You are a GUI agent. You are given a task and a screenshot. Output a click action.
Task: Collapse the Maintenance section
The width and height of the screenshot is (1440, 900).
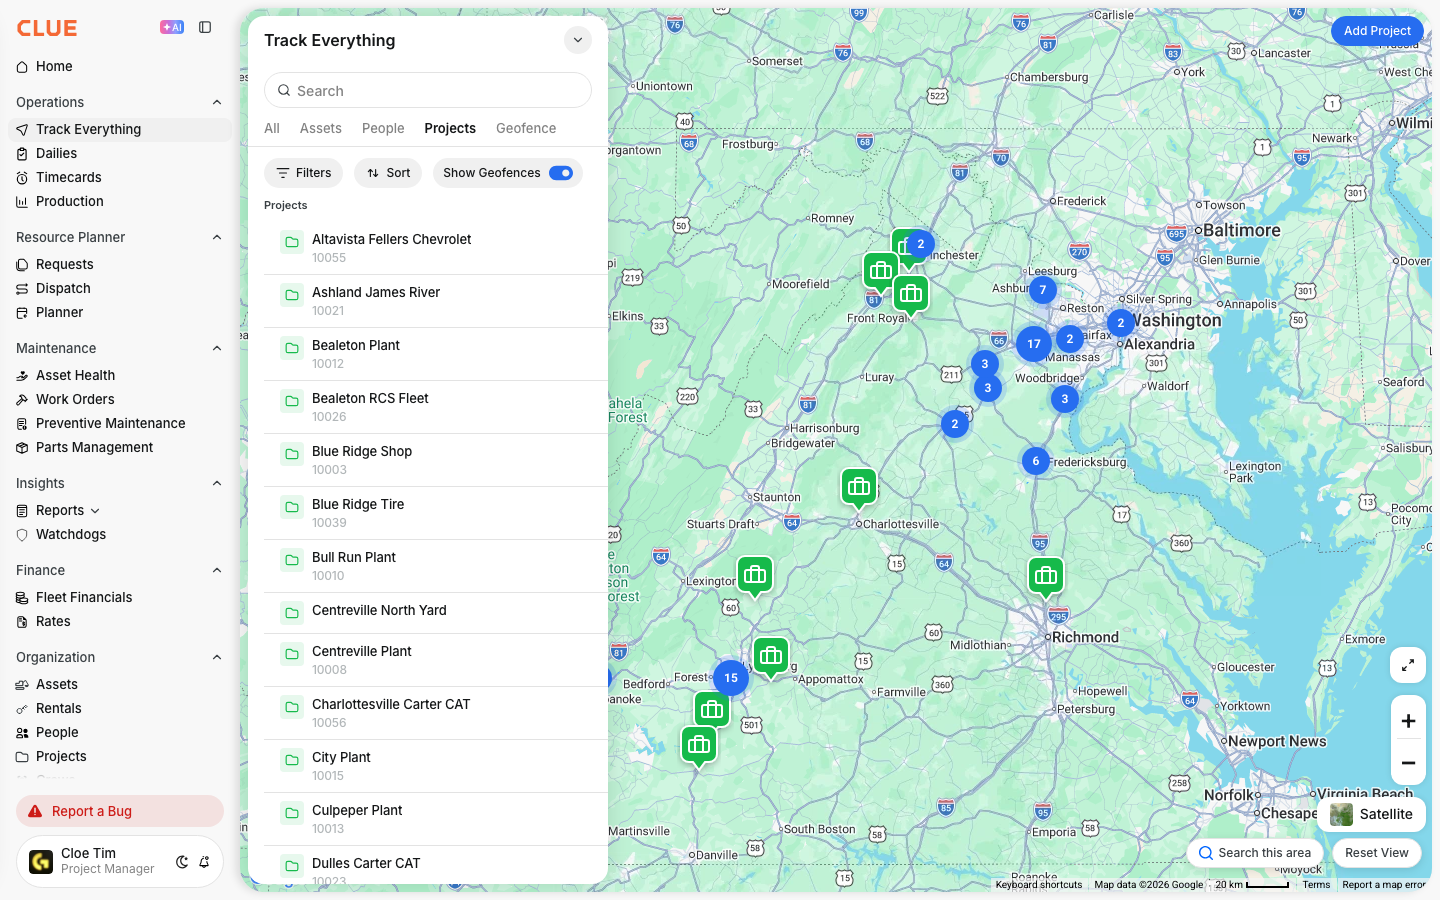[x=217, y=348]
